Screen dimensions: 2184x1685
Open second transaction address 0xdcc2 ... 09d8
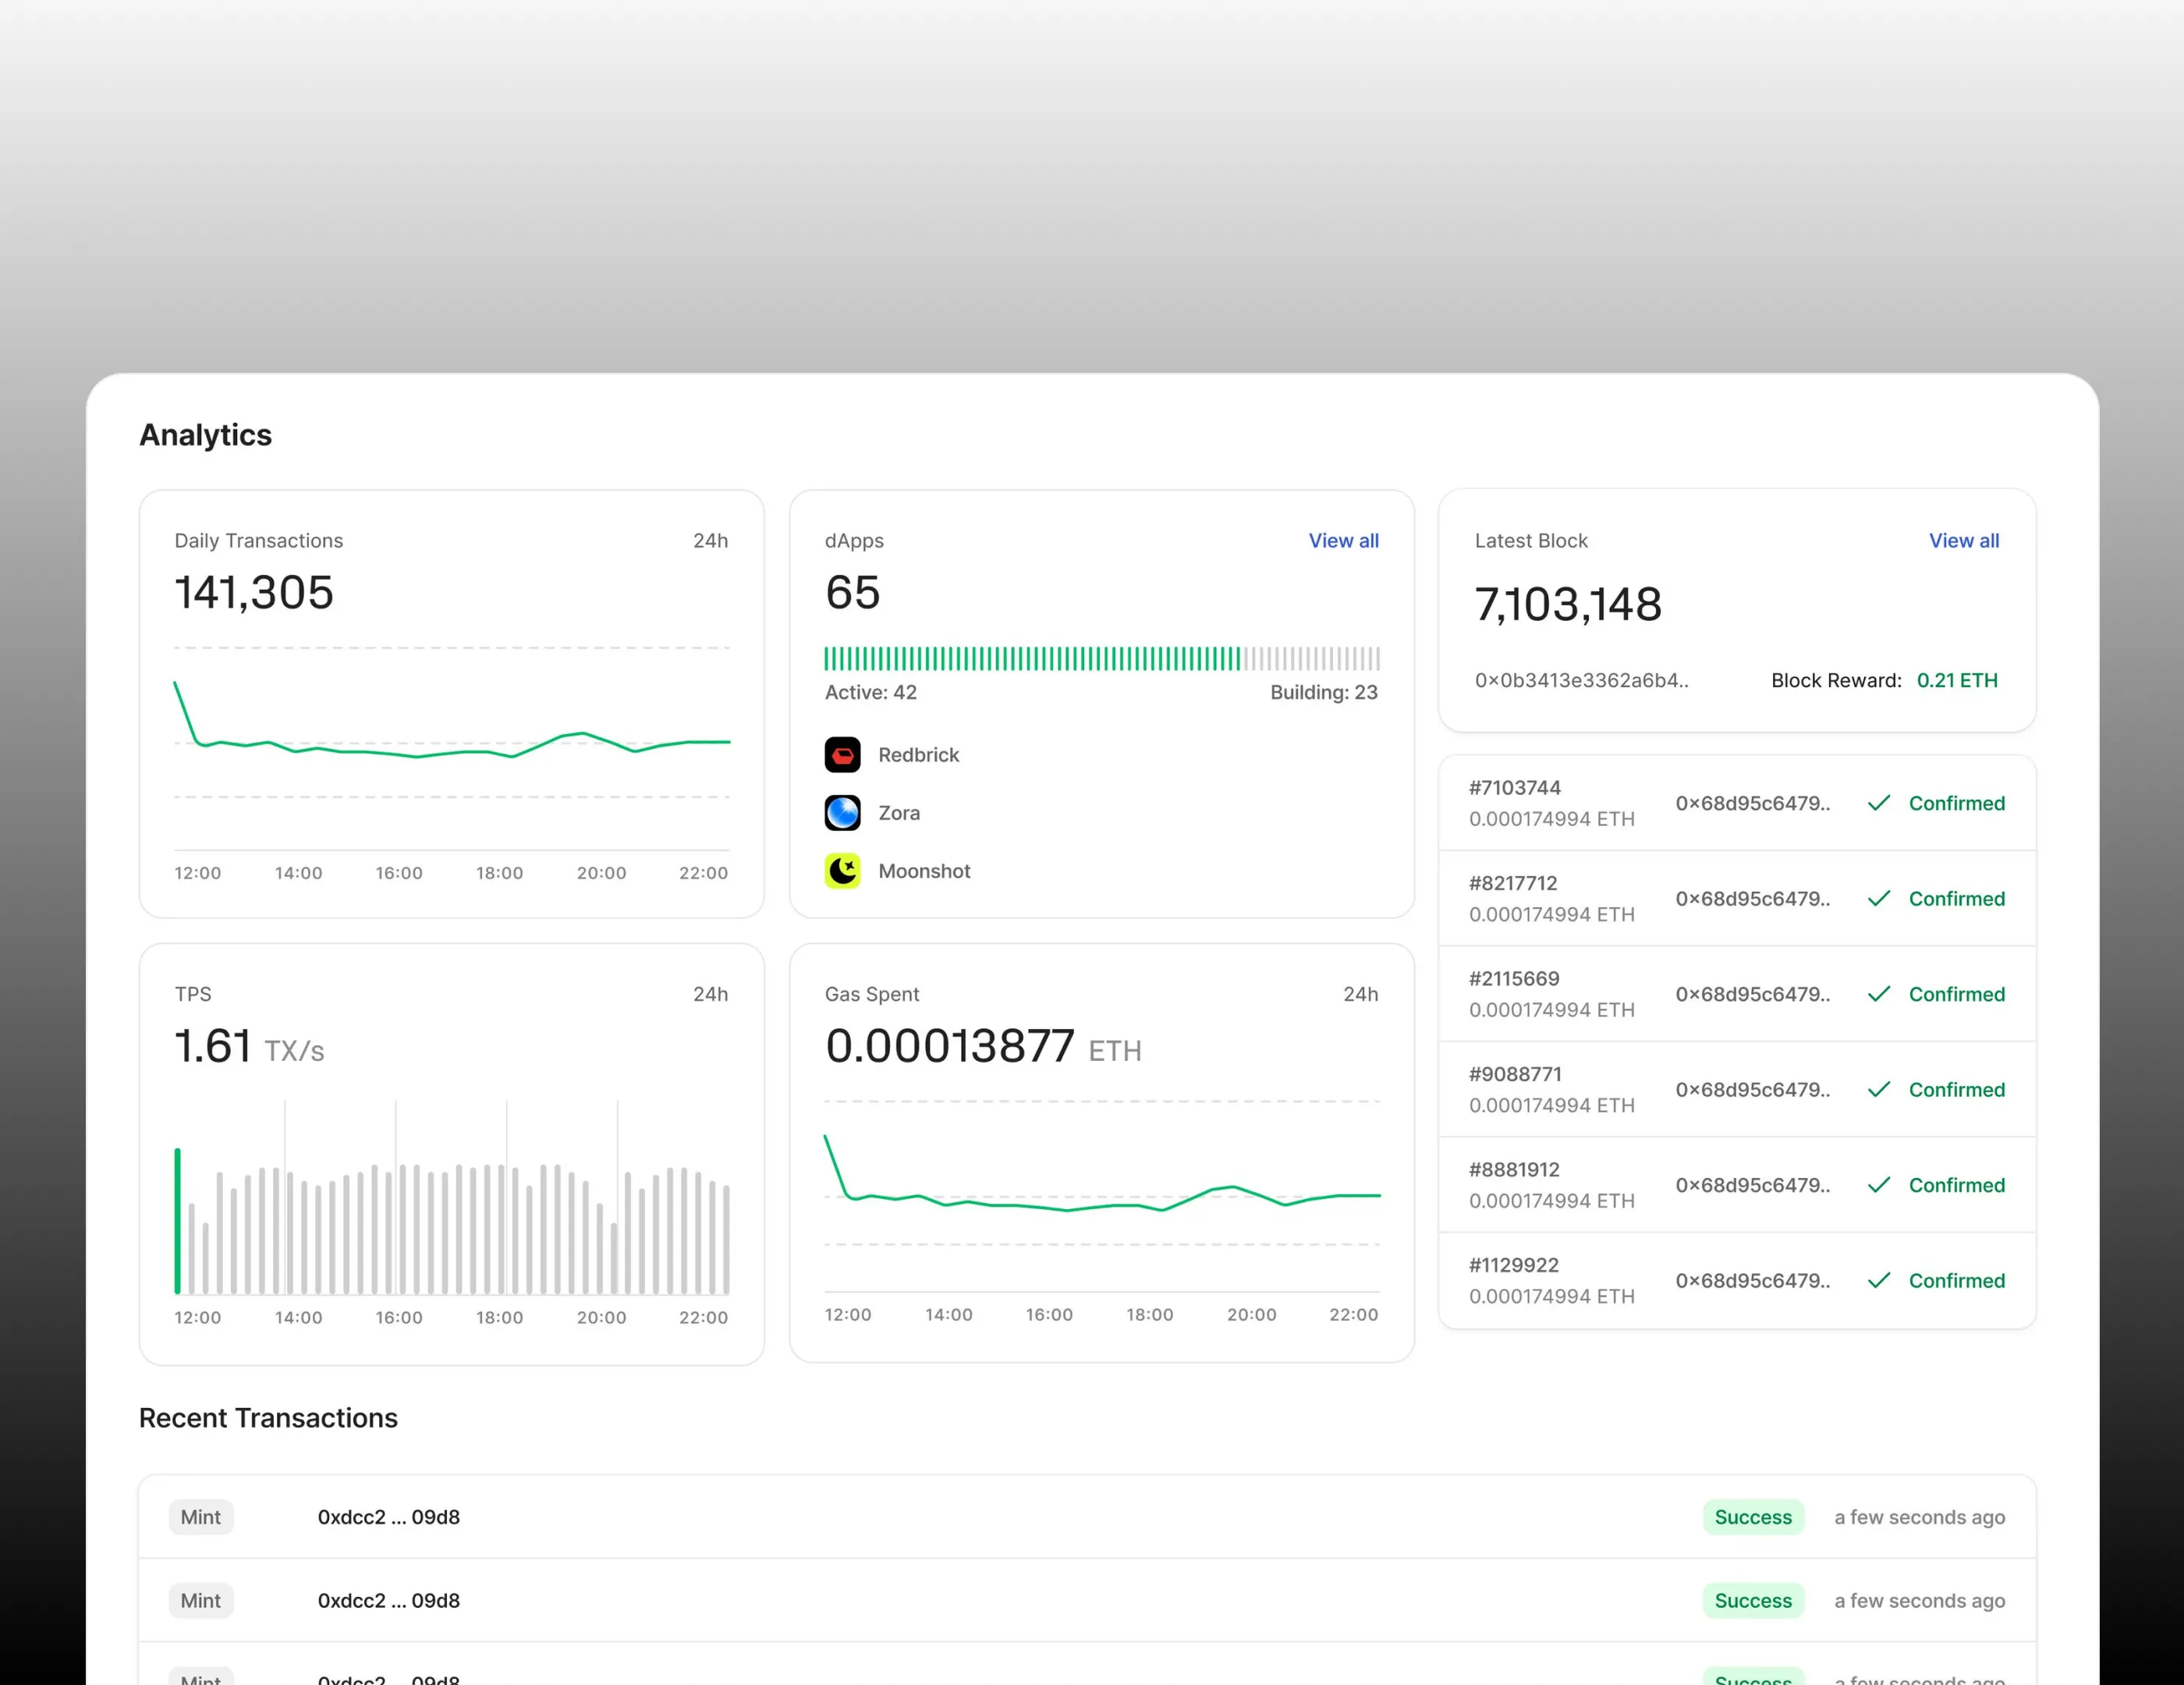[389, 1600]
